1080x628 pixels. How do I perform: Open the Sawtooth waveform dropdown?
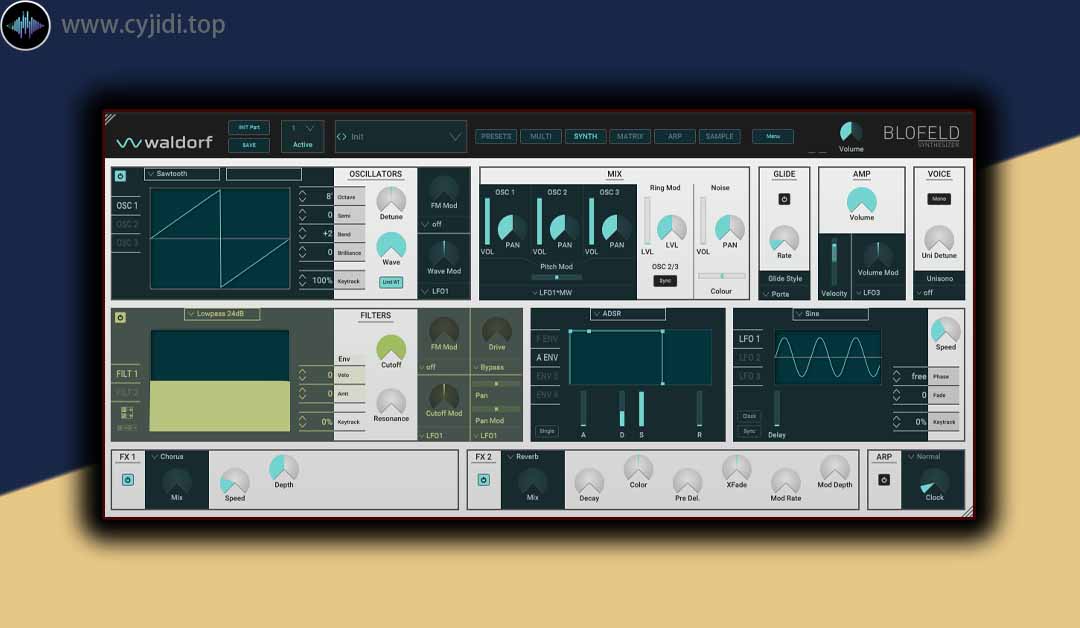(183, 174)
